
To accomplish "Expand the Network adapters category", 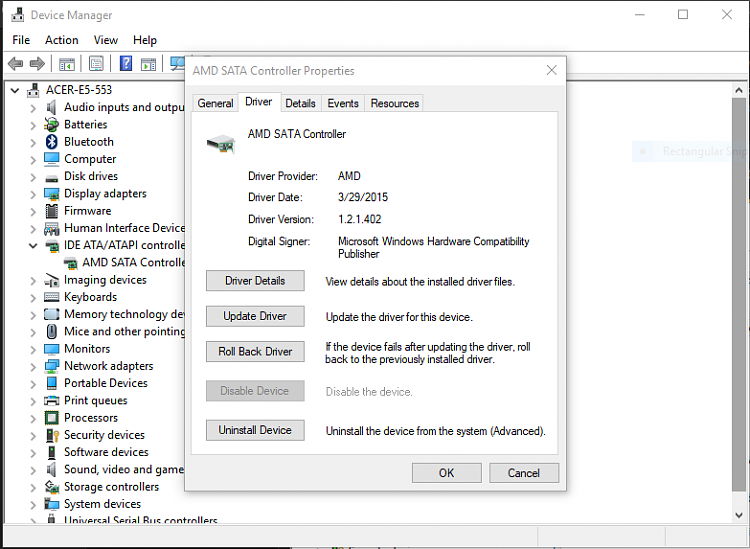I will click(33, 366).
